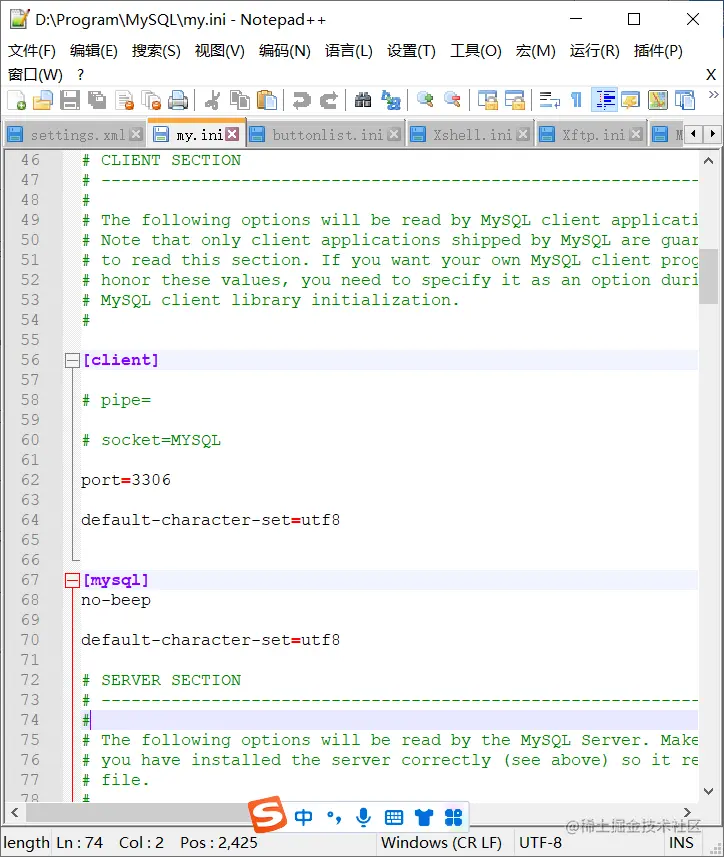Viewport: 724px width, 857px height.
Task: Click the Paste clipboard icon
Action: (267, 101)
